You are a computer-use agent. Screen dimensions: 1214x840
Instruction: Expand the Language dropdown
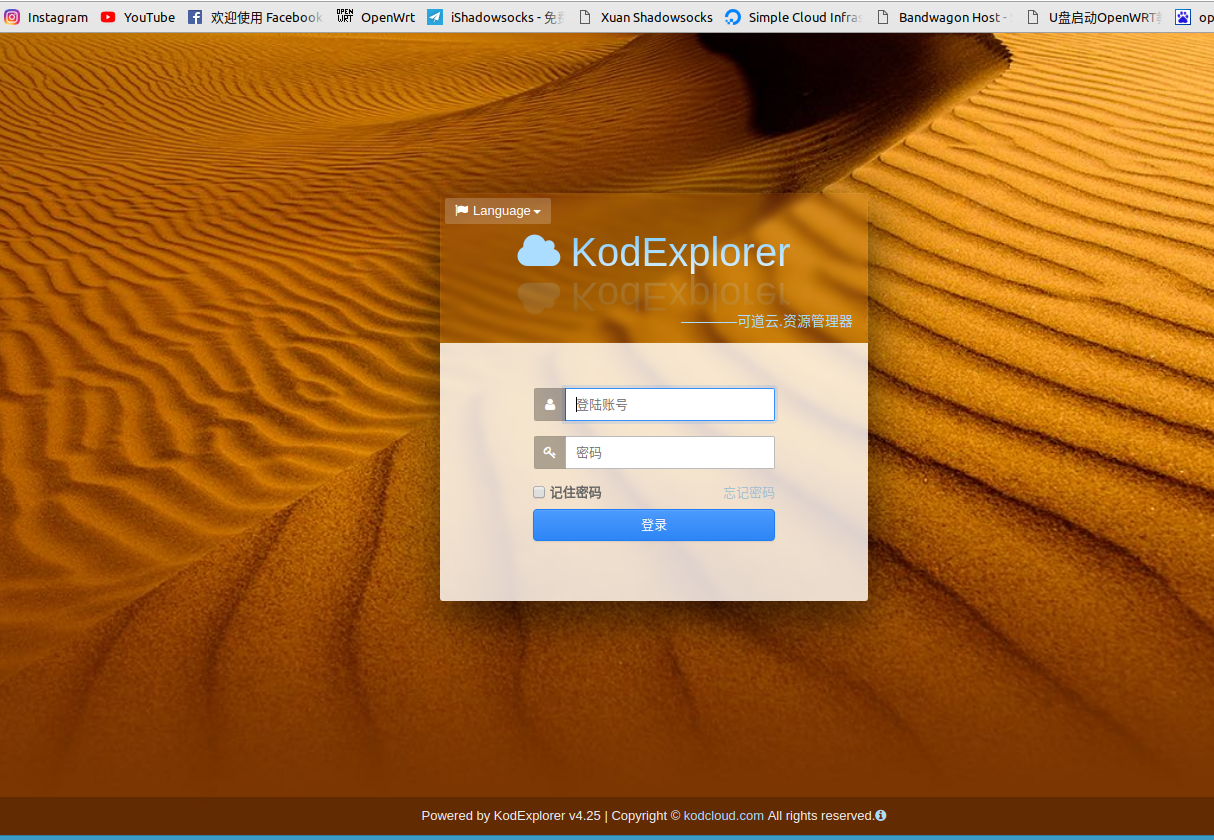tap(498, 211)
